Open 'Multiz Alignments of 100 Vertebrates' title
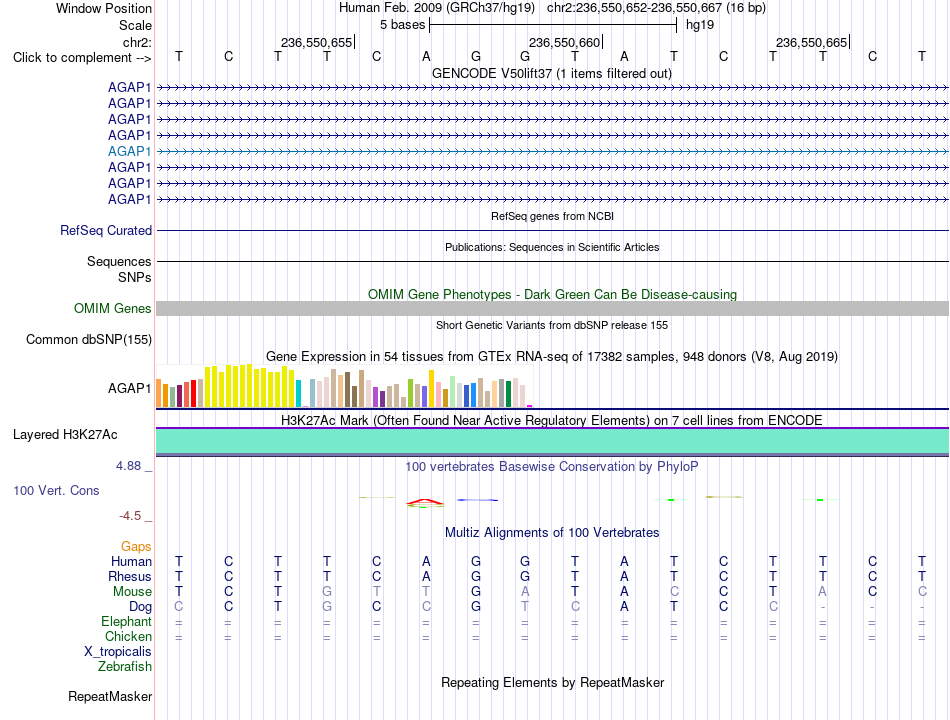 pos(552,533)
